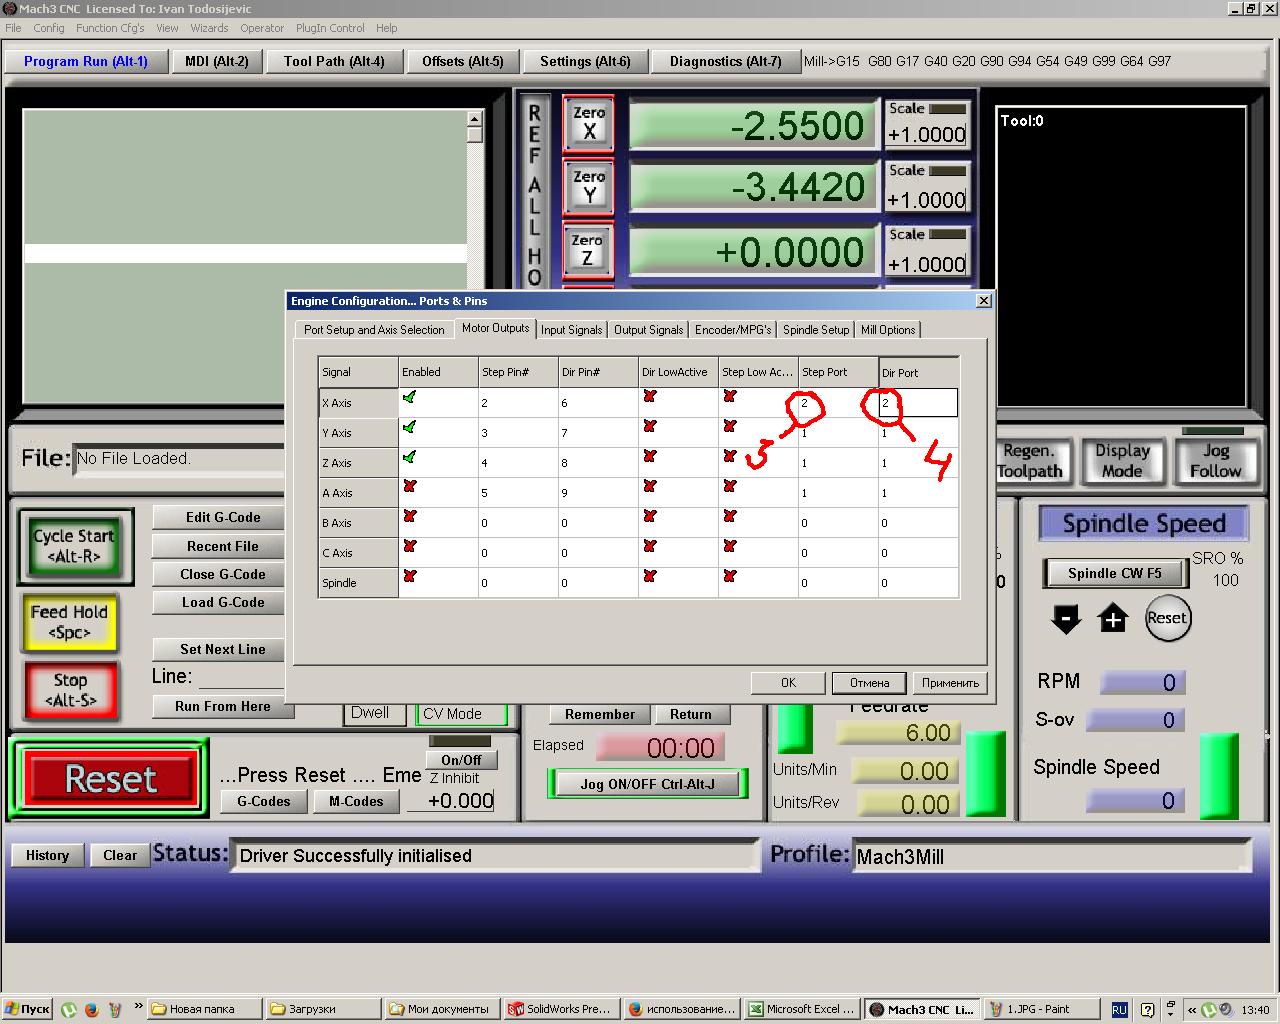Click the spindle speed decrease arrow

click(x=1066, y=619)
